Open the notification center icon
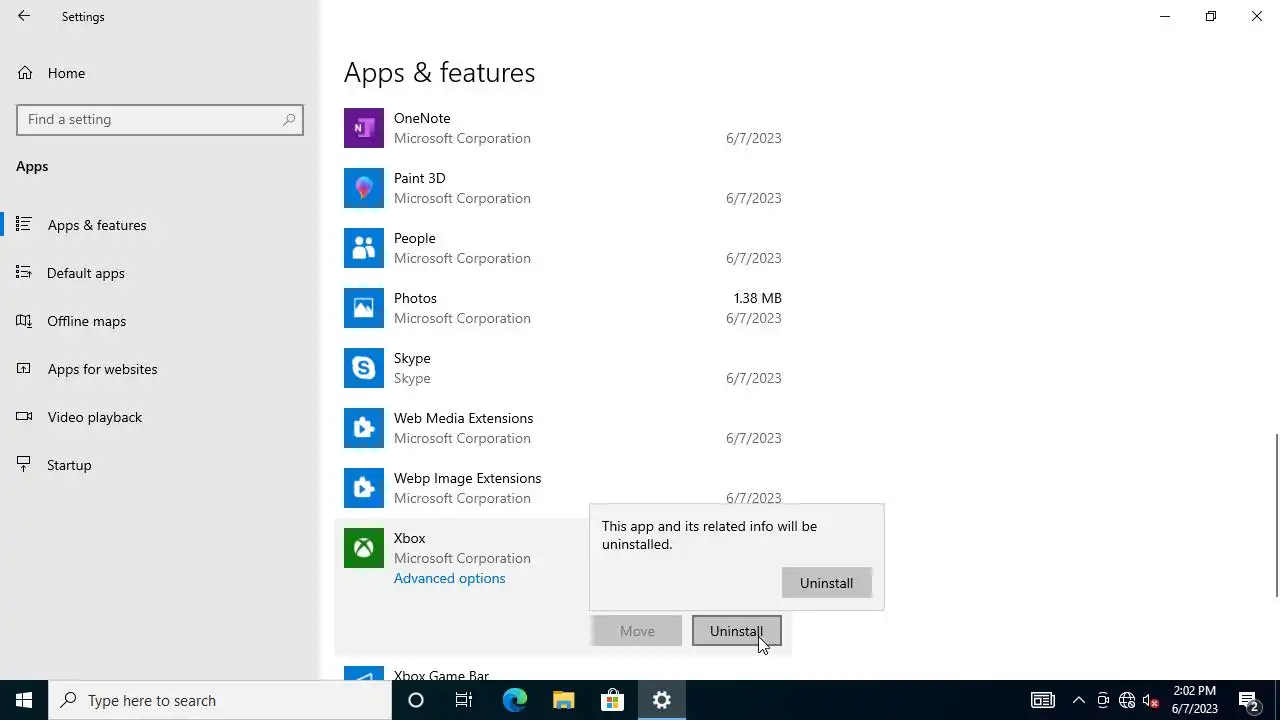 pos(1248,700)
